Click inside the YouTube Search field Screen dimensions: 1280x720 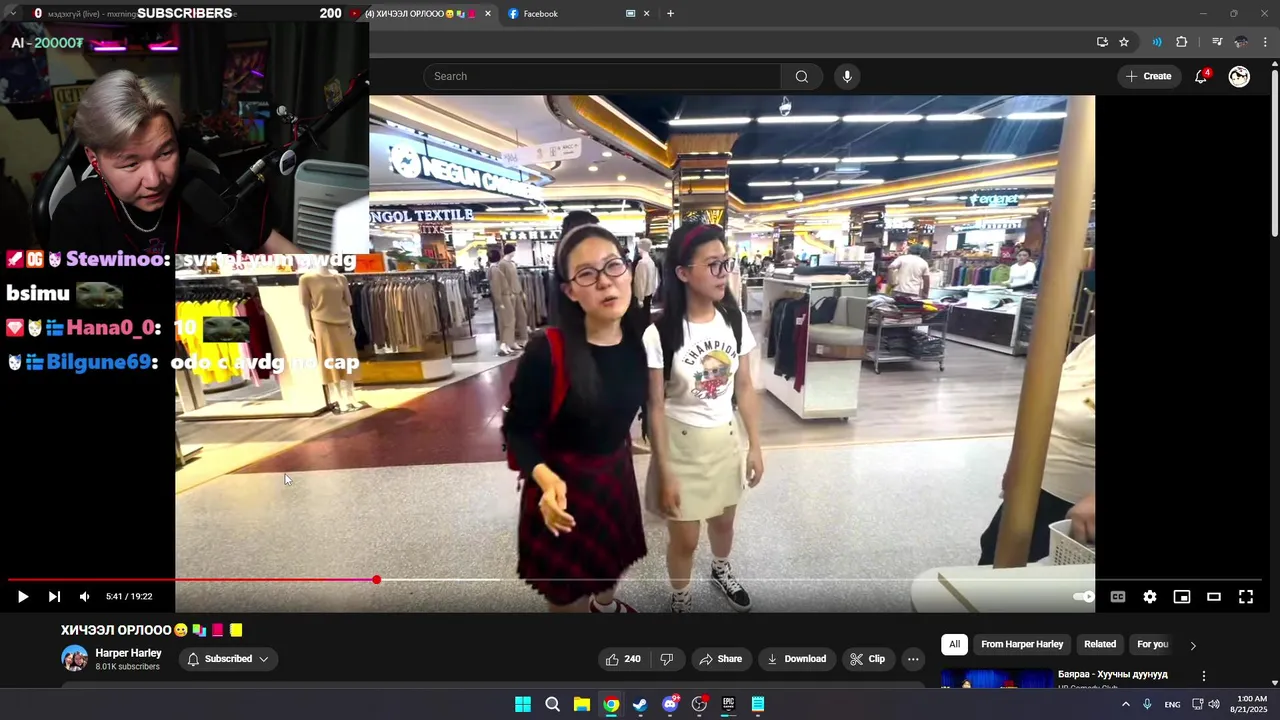(602, 76)
